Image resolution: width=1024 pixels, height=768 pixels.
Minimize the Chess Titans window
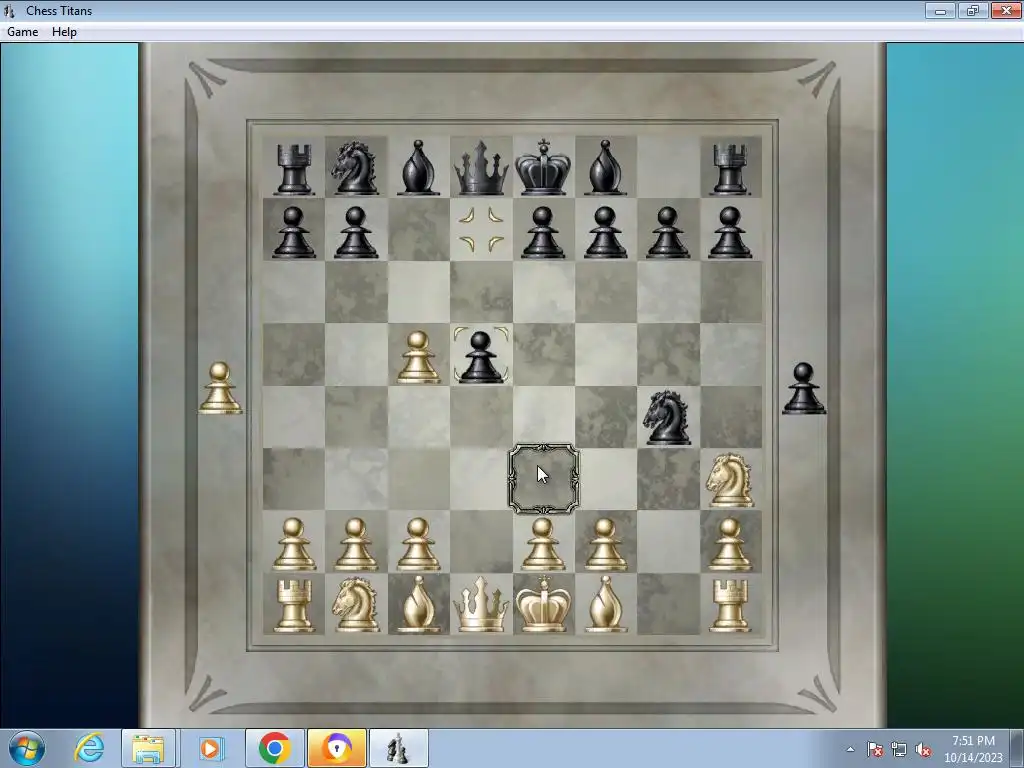point(940,10)
